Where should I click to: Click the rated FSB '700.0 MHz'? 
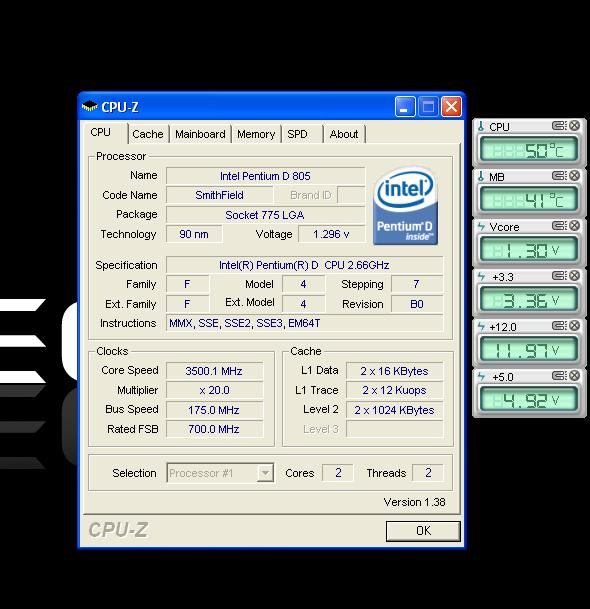(214, 429)
